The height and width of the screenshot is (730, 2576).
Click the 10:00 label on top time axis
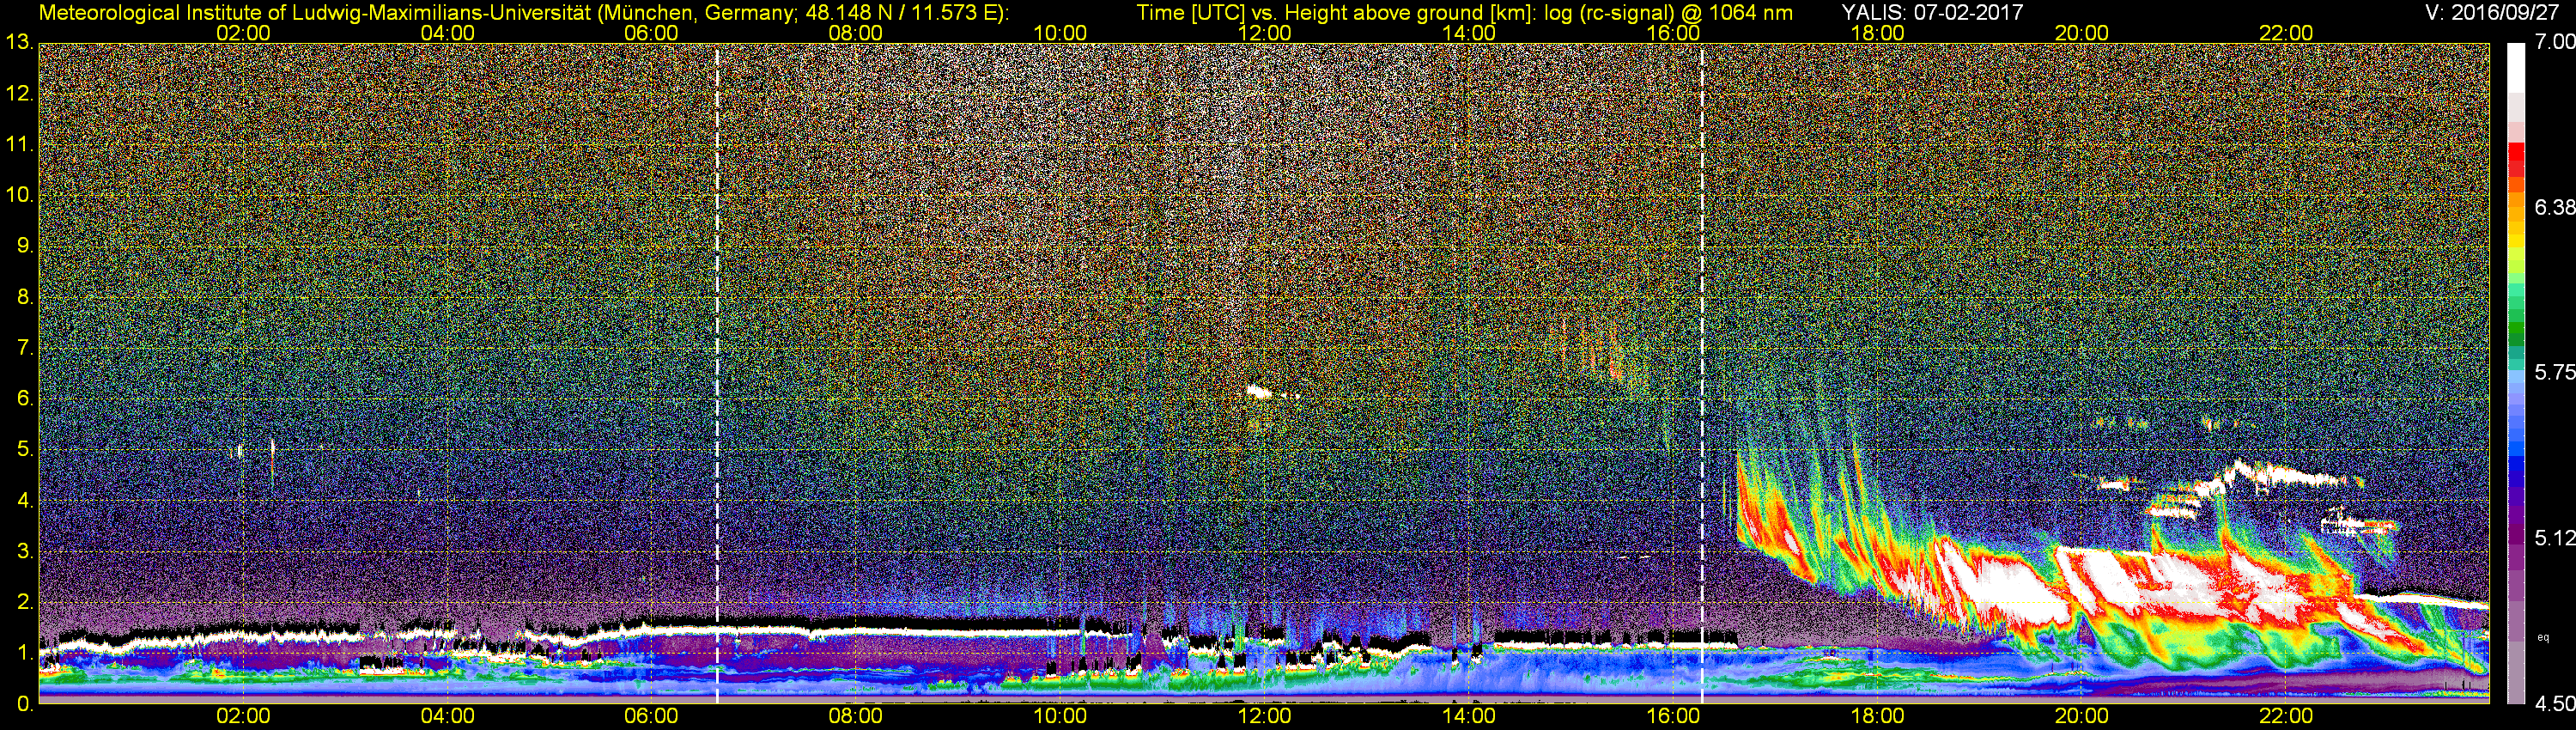tap(1060, 33)
